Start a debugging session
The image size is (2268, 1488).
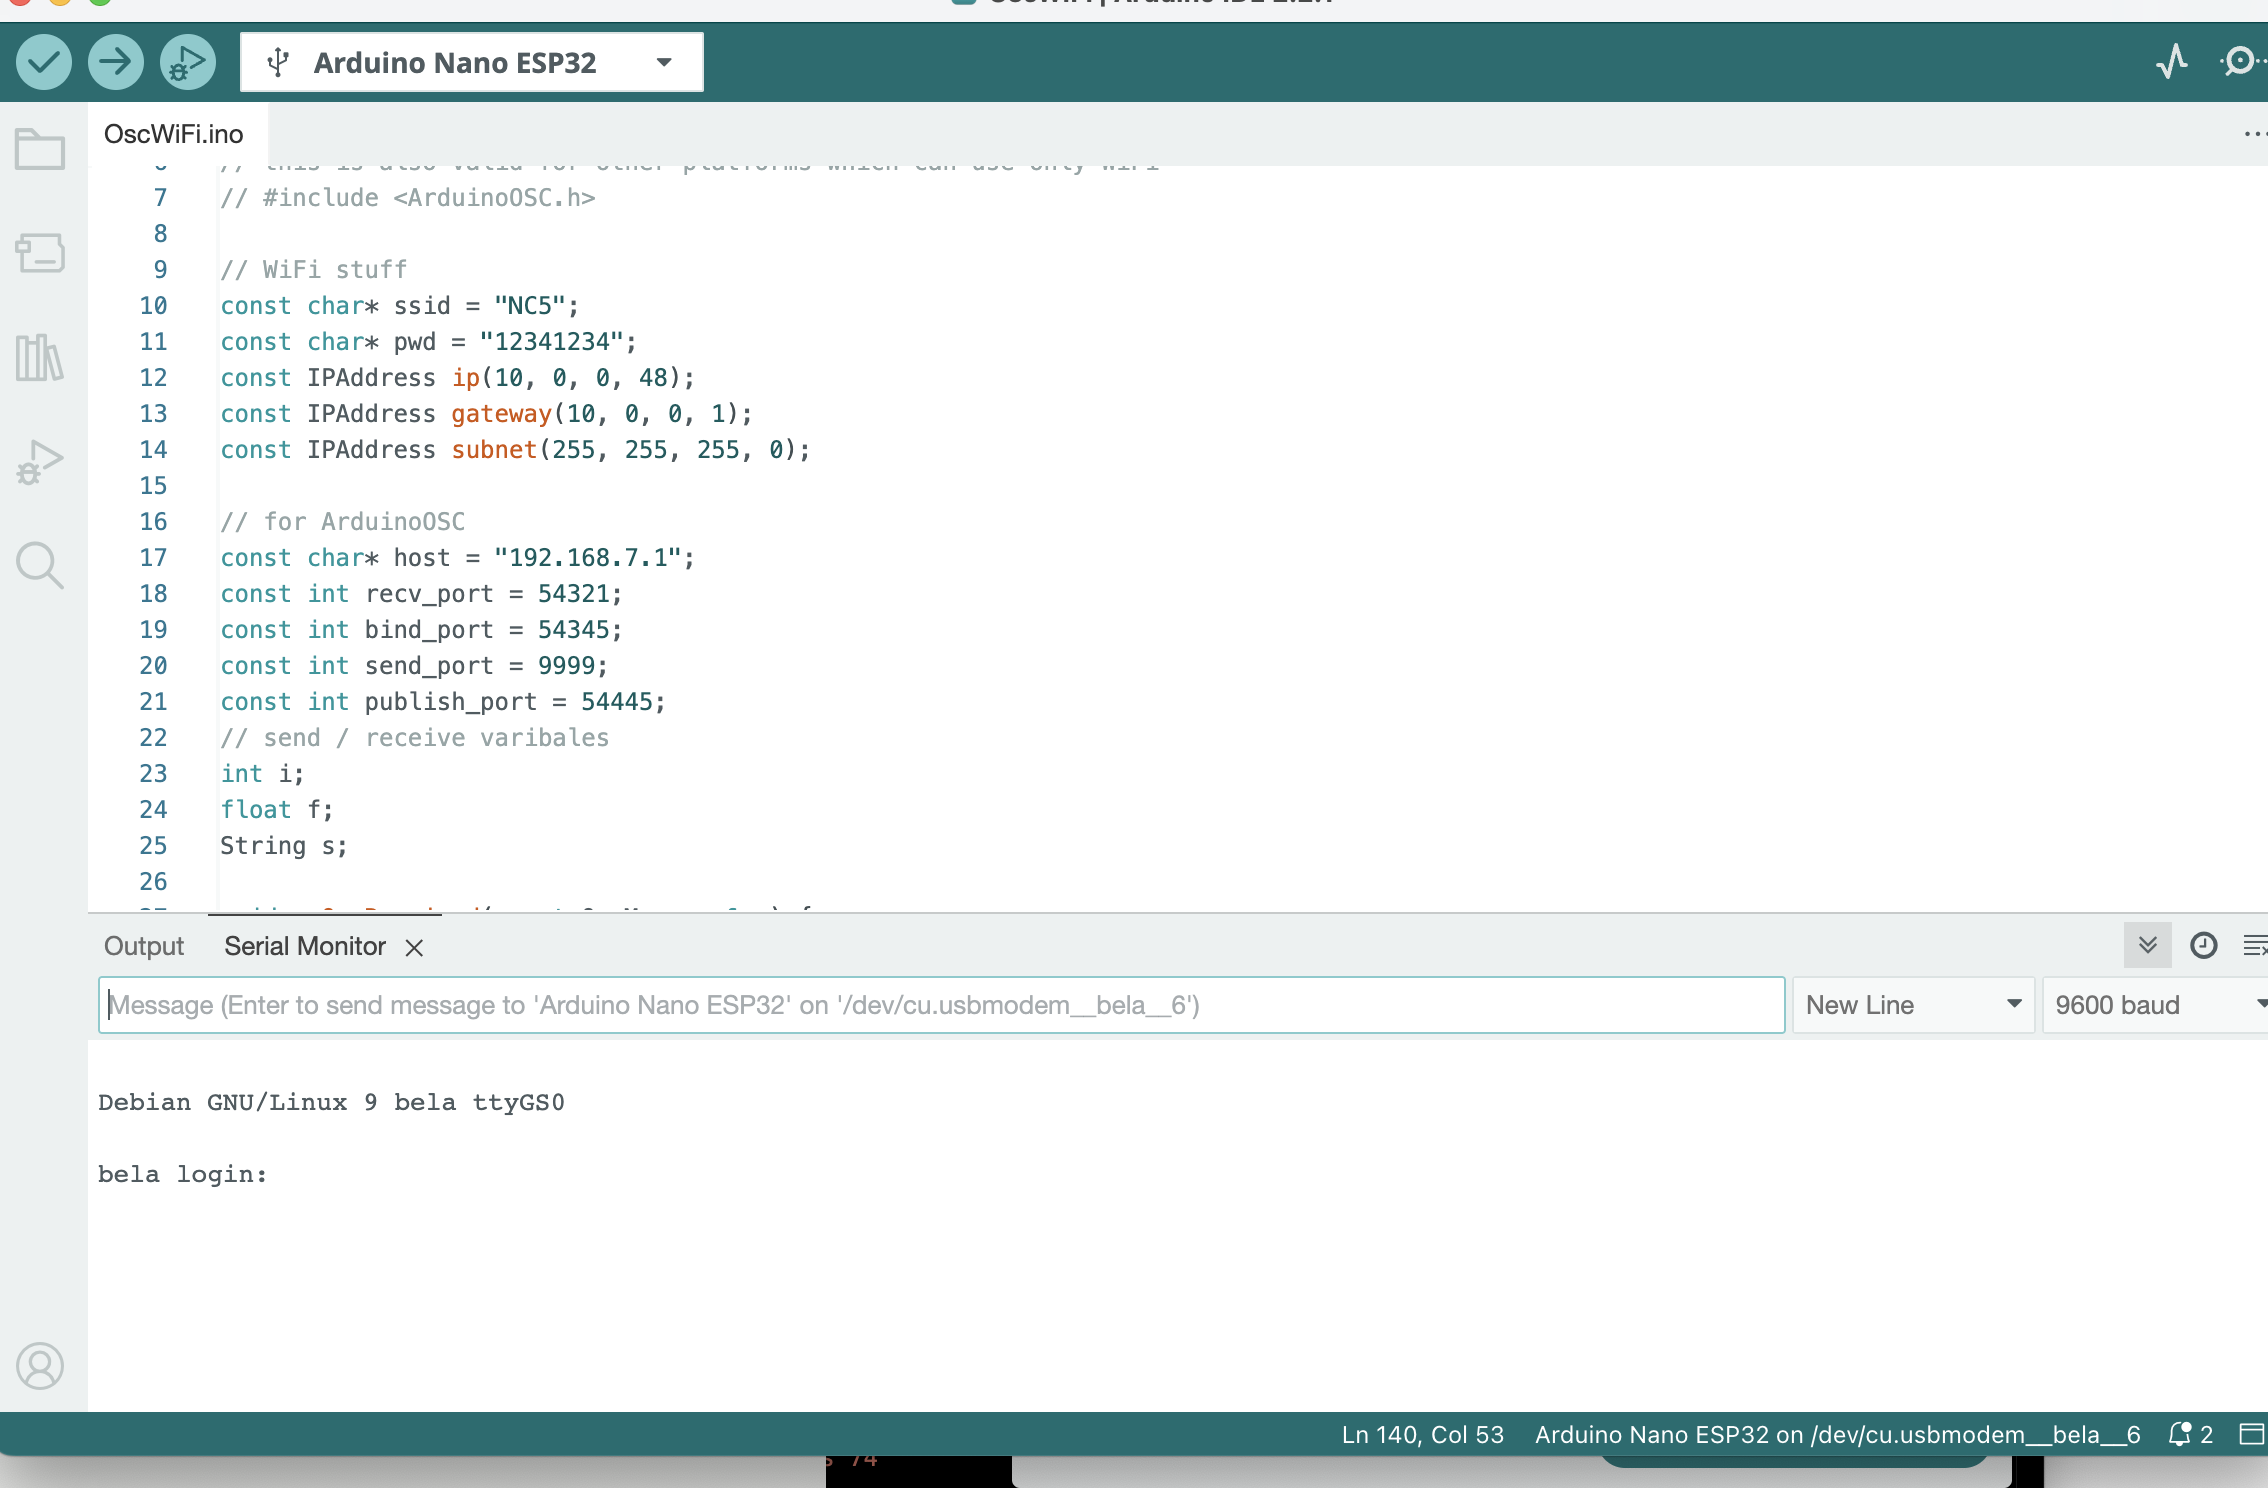pyautogui.click(x=187, y=61)
